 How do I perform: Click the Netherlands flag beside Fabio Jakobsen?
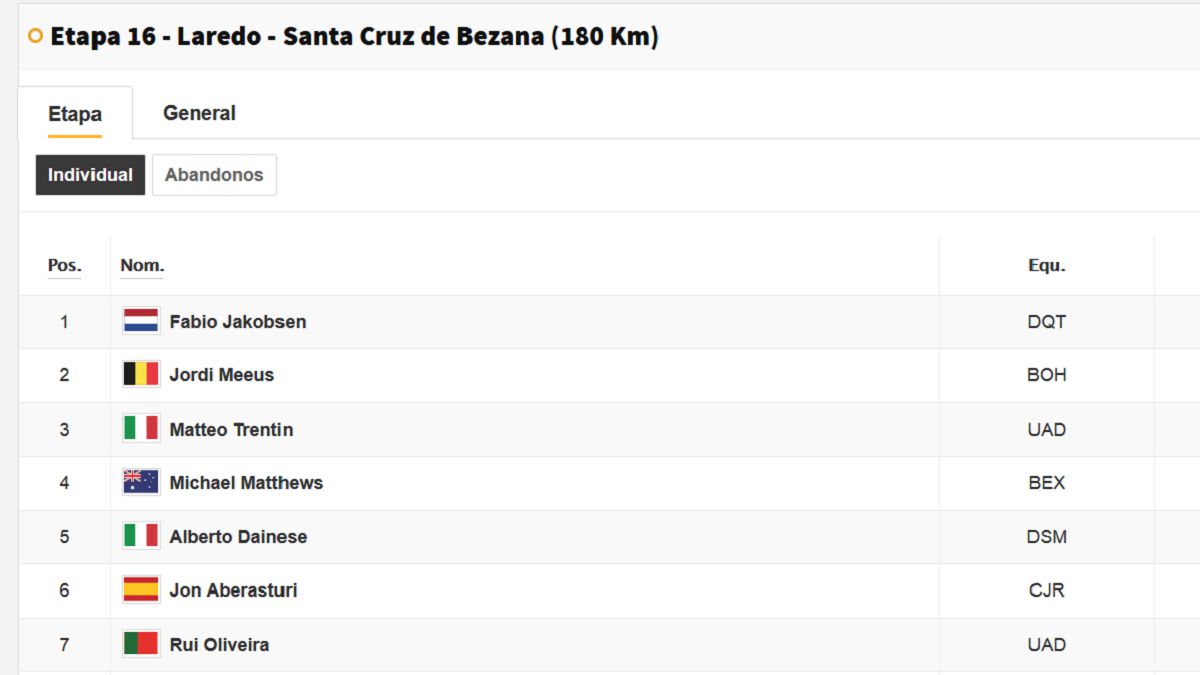point(141,321)
